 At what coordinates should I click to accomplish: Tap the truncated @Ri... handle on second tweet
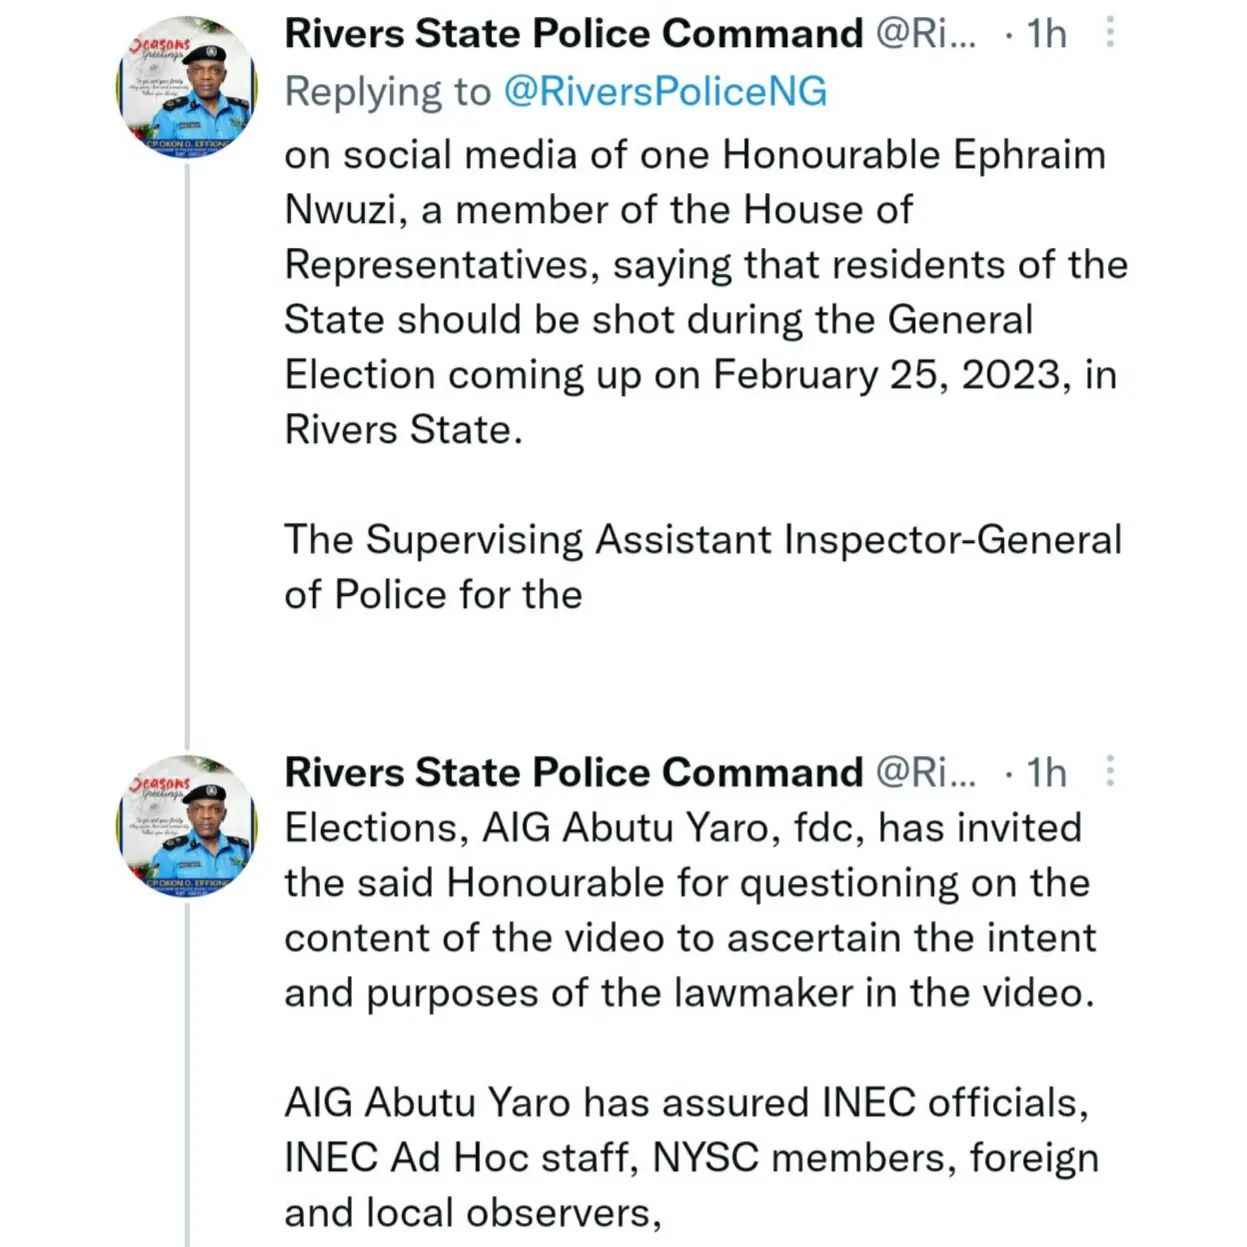(x=926, y=772)
